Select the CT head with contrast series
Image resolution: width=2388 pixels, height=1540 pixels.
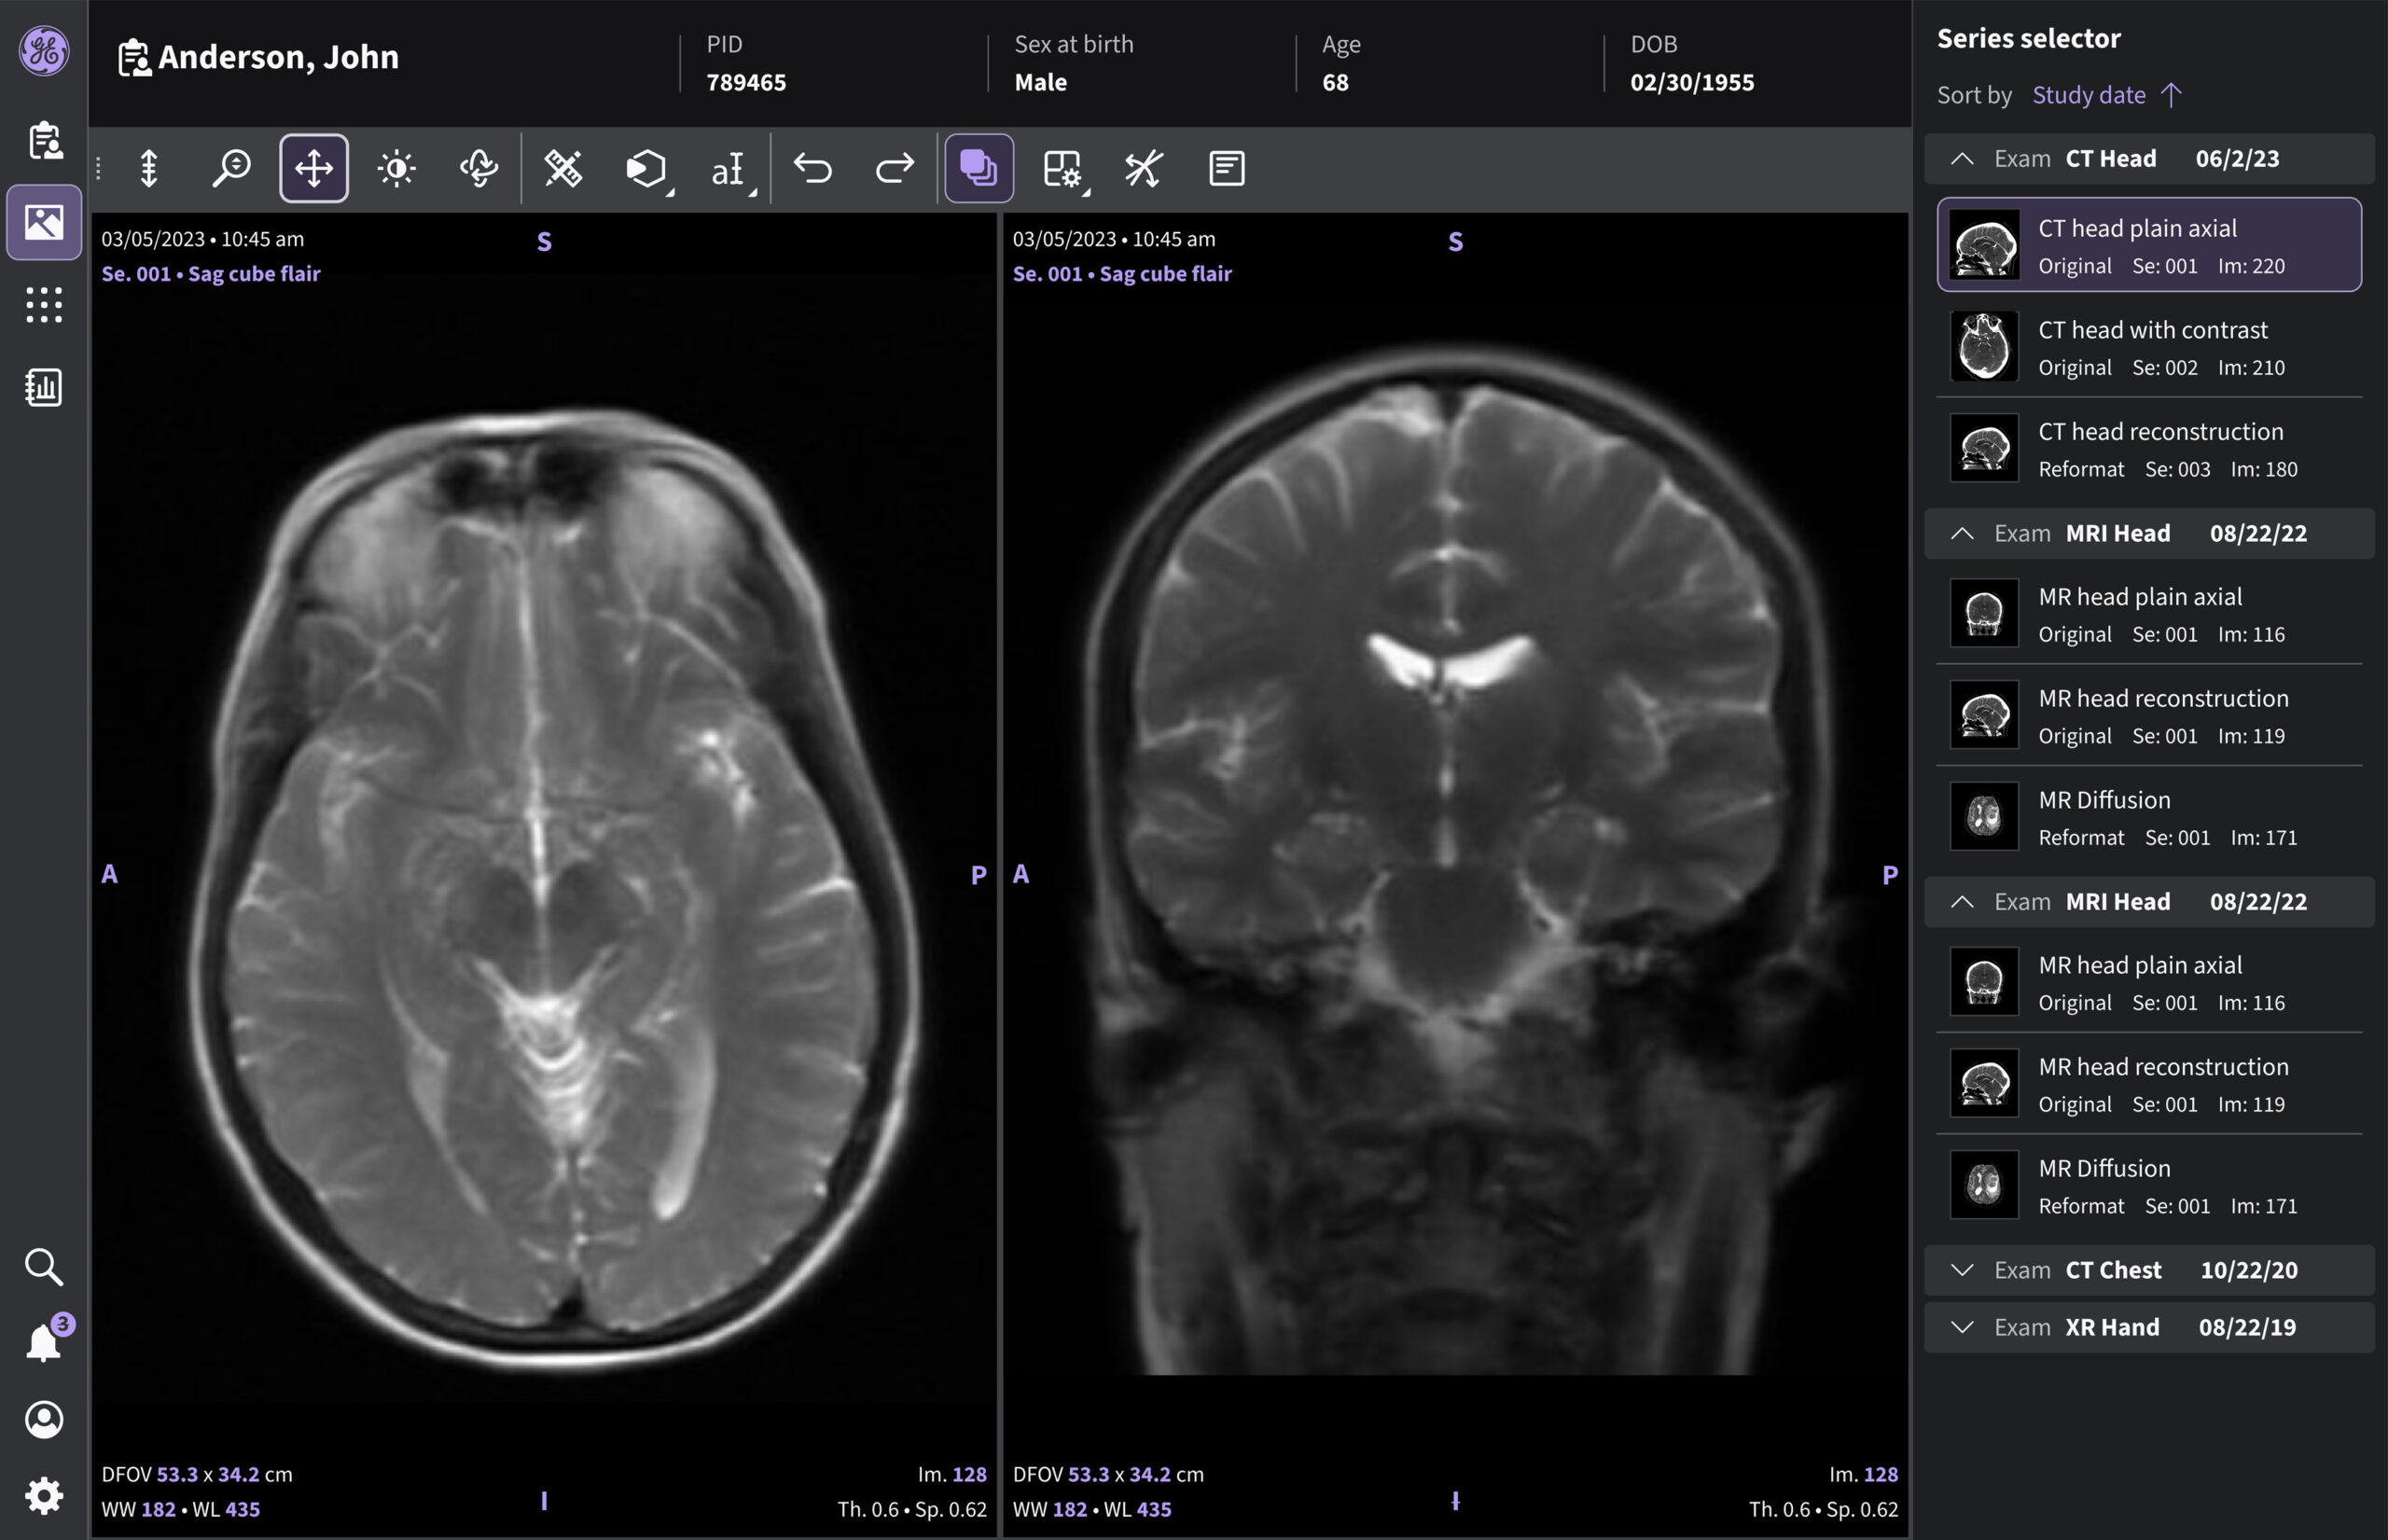(2149, 347)
